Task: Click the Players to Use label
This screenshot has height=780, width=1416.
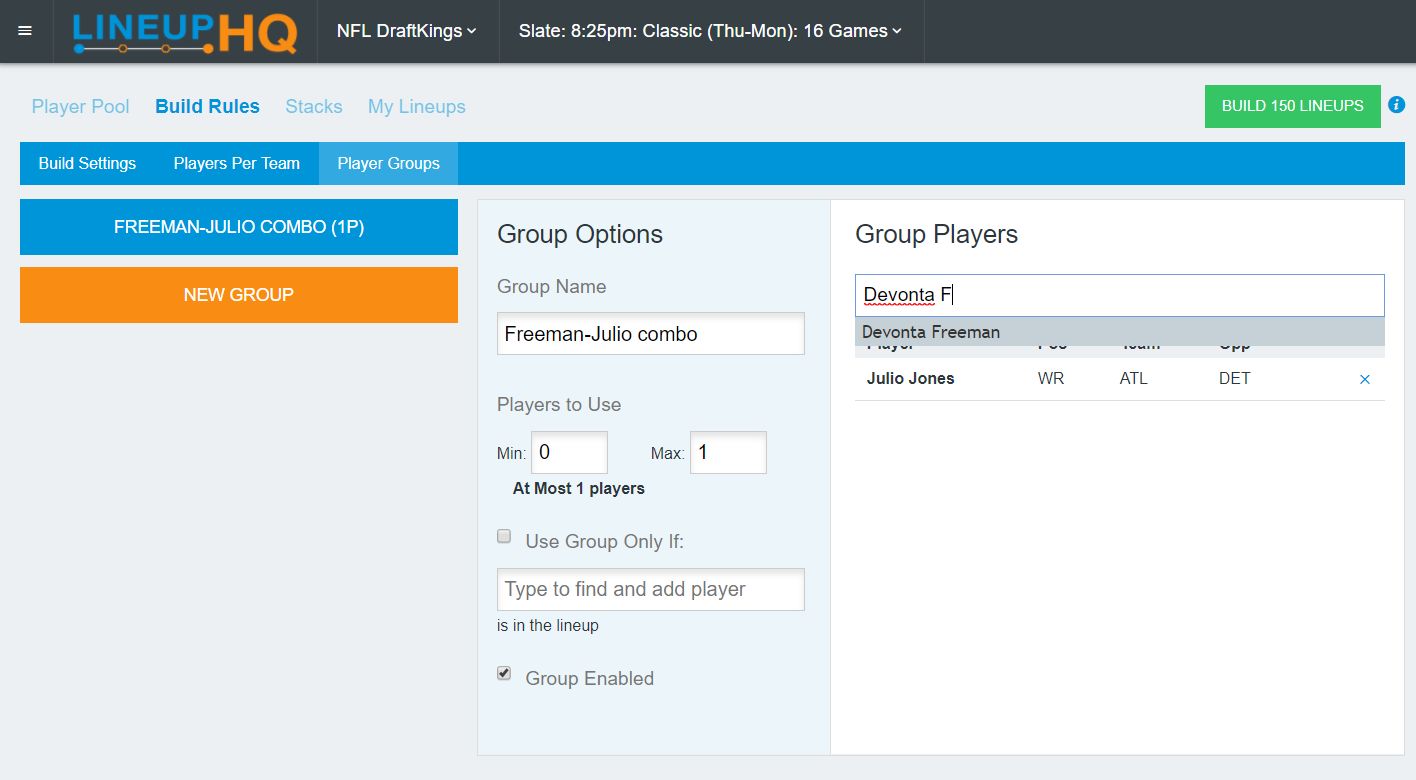Action: tap(559, 405)
